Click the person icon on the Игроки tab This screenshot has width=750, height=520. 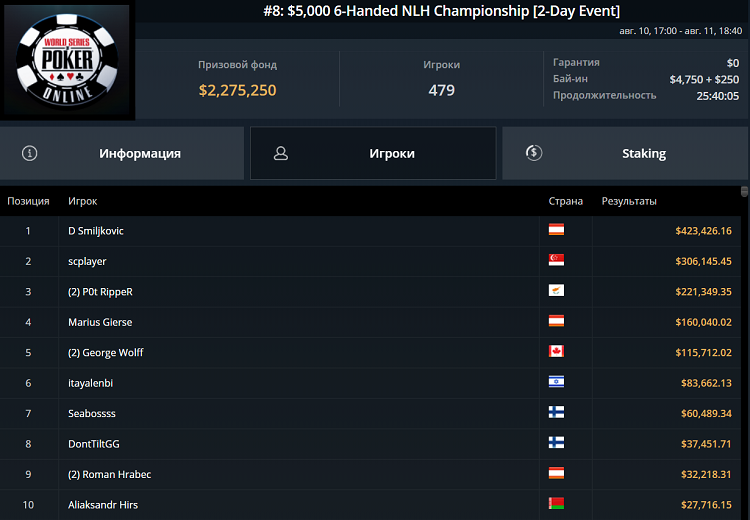point(281,153)
